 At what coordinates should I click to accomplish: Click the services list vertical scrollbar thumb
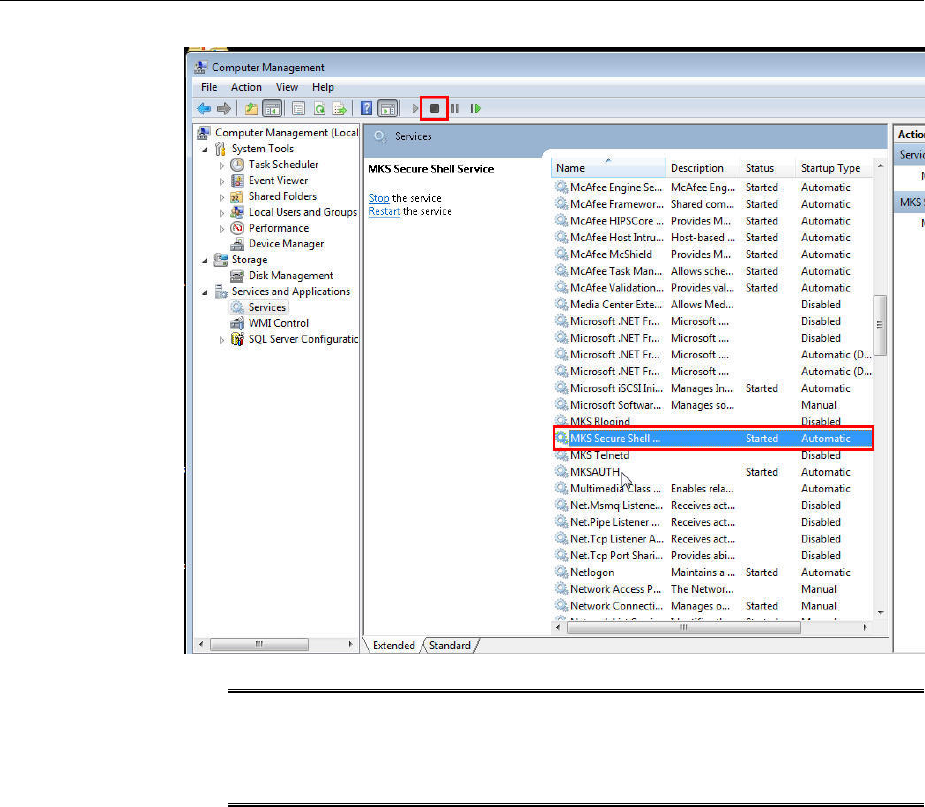click(880, 325)
